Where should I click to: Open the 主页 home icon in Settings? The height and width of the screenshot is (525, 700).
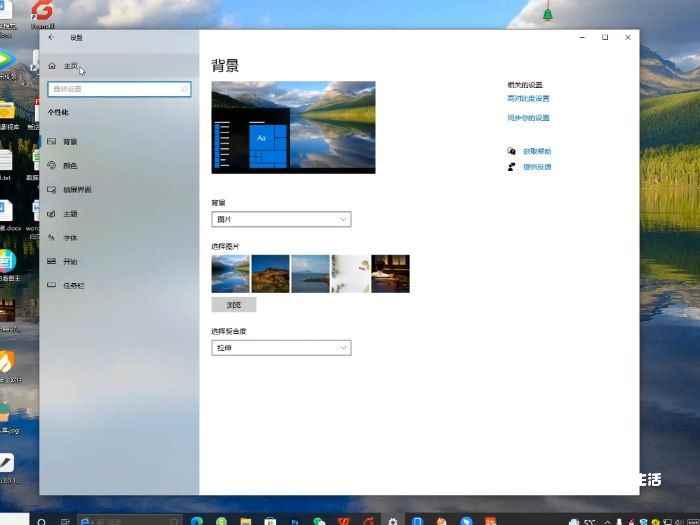tap(52, 66)
